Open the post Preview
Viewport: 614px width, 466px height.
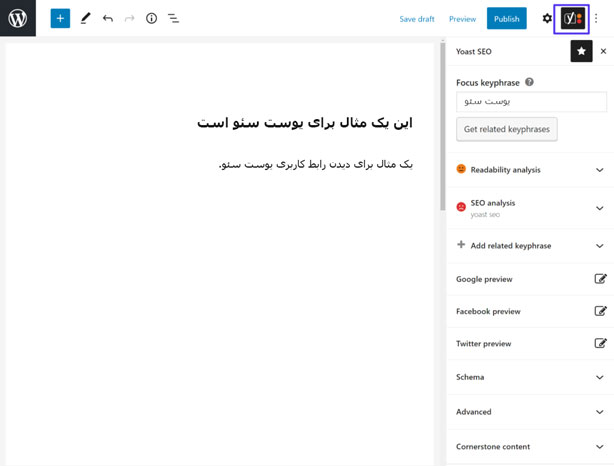(x=462, y=19)
